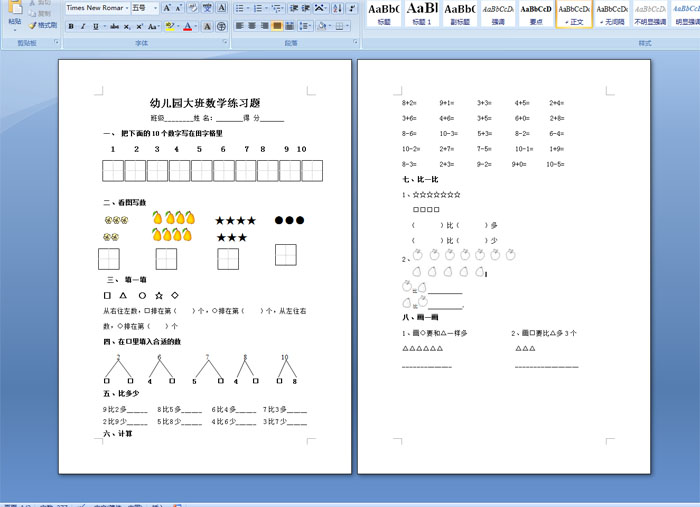Click the text highlight color button
The height and width of the screenshot is (507, 700).
(169, 27)
